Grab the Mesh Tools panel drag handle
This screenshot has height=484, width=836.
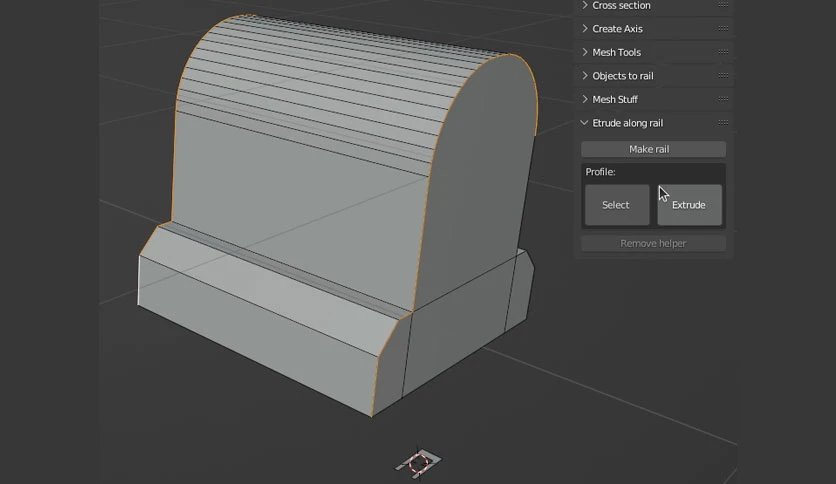pos(723,52)
